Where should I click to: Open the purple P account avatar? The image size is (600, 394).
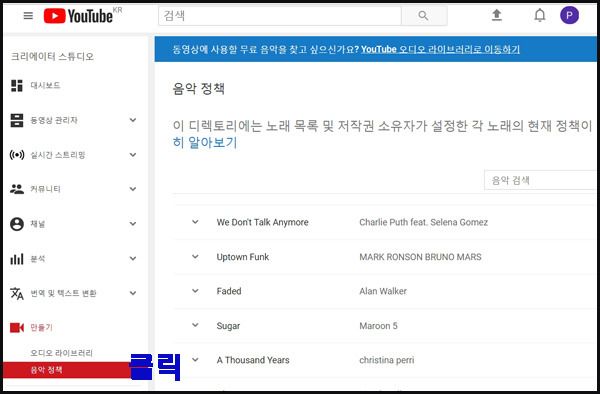tap(569, 15)
